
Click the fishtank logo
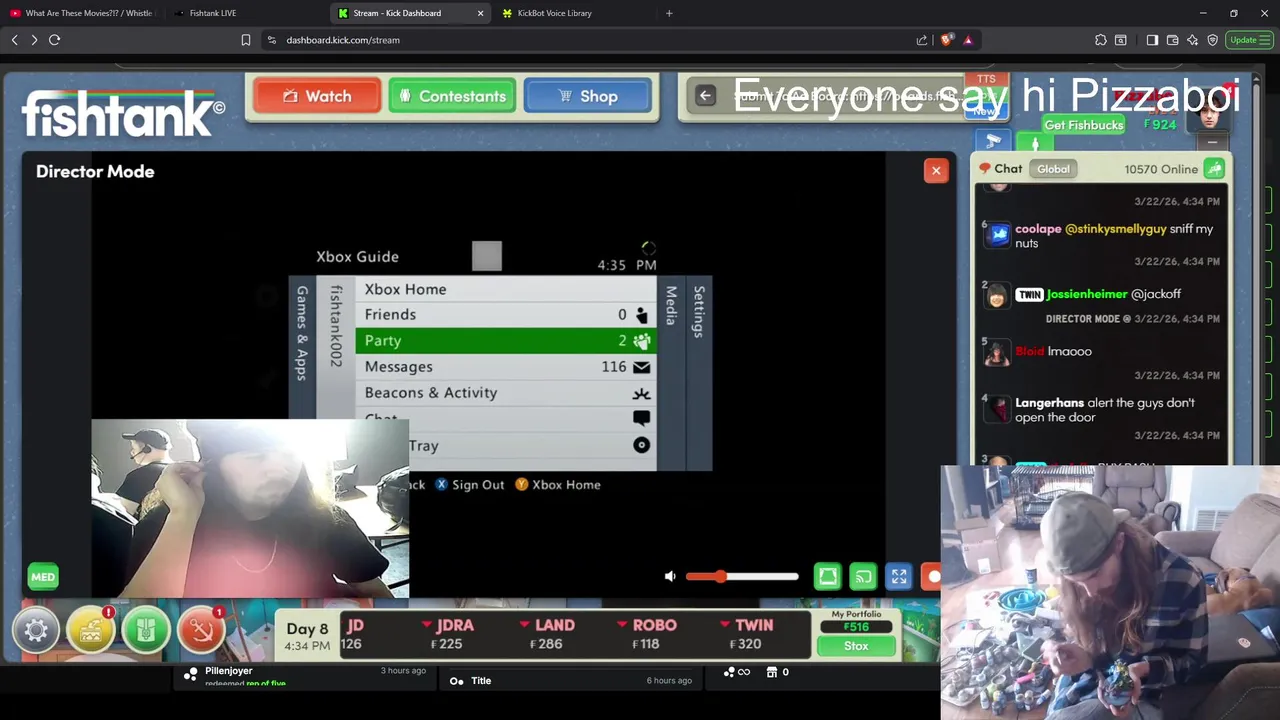(123, 114)
